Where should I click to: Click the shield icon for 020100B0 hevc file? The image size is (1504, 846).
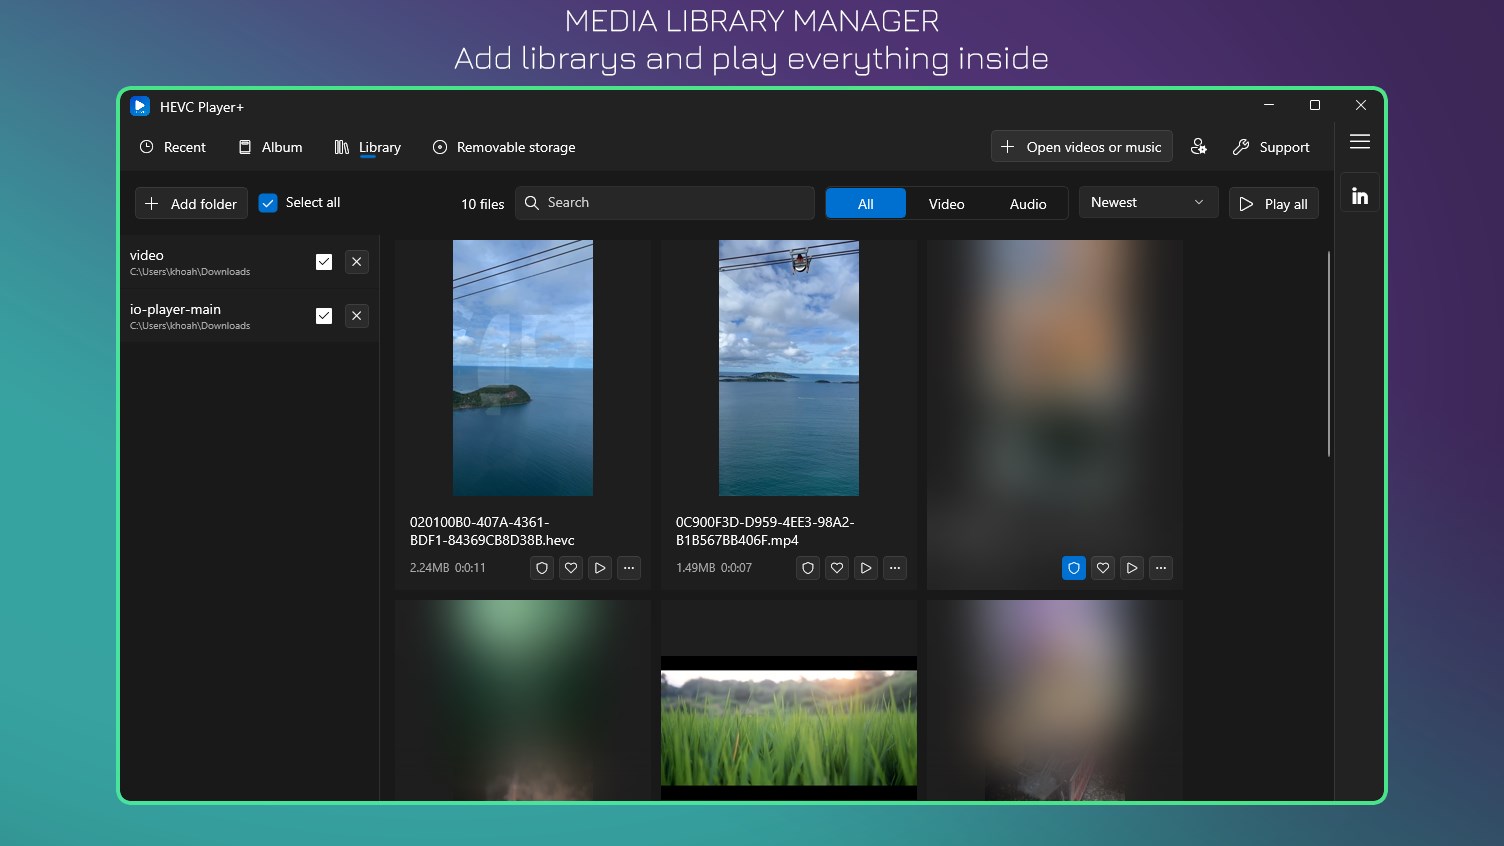(x=542, y=568)
